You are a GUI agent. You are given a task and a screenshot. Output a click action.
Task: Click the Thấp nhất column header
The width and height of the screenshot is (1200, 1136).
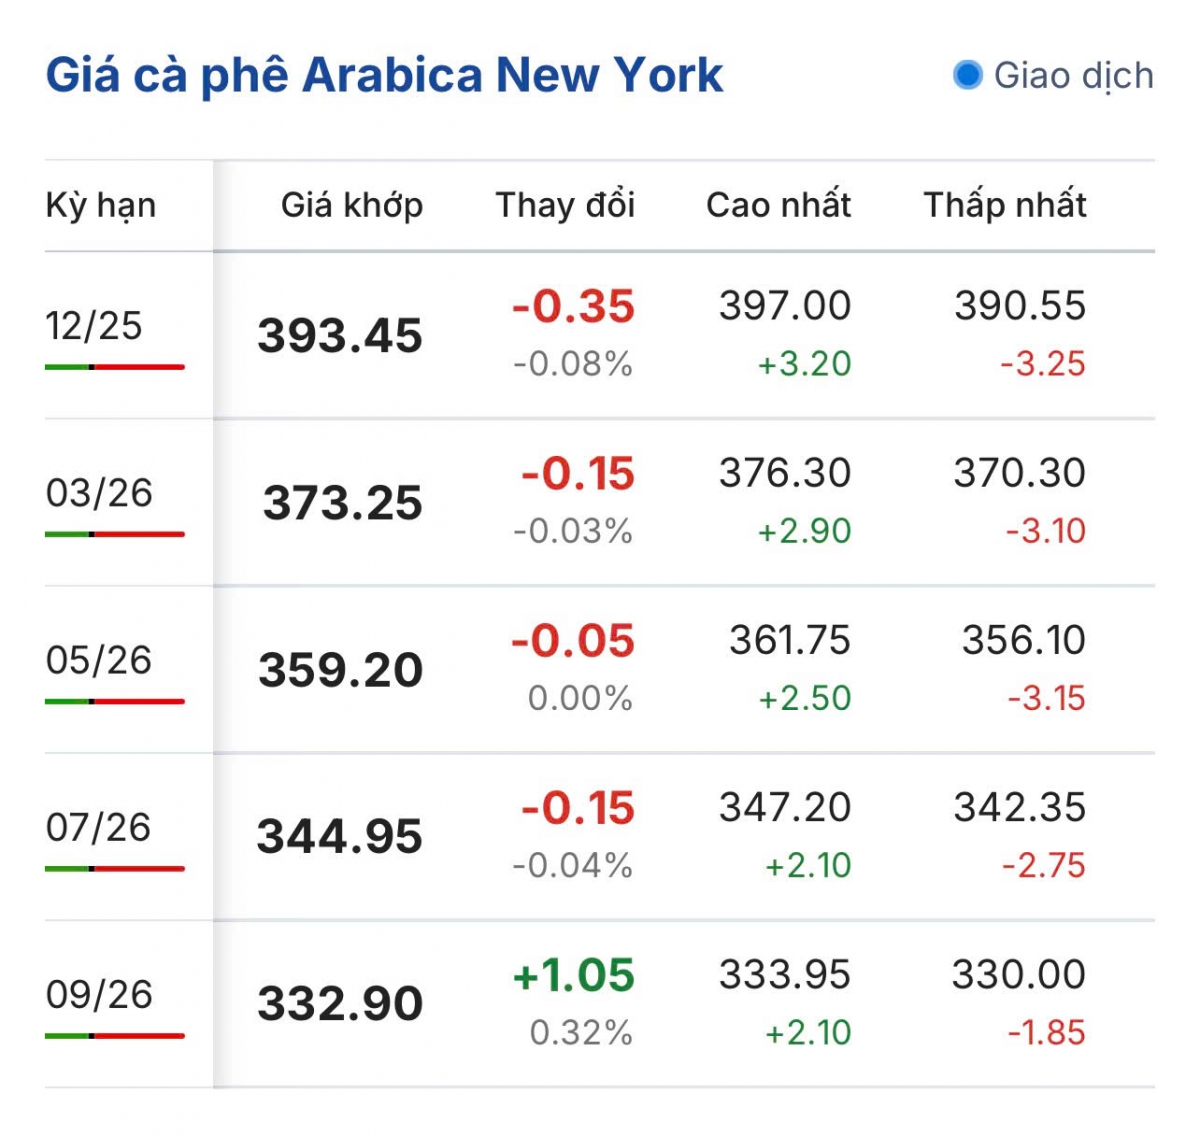tap(1004, 205)
